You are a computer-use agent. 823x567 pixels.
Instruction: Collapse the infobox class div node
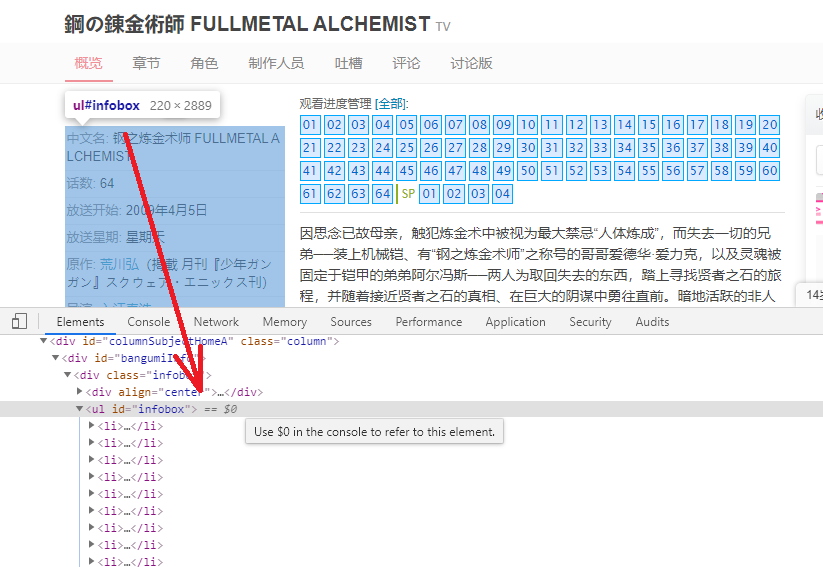[x=68, y=375]
